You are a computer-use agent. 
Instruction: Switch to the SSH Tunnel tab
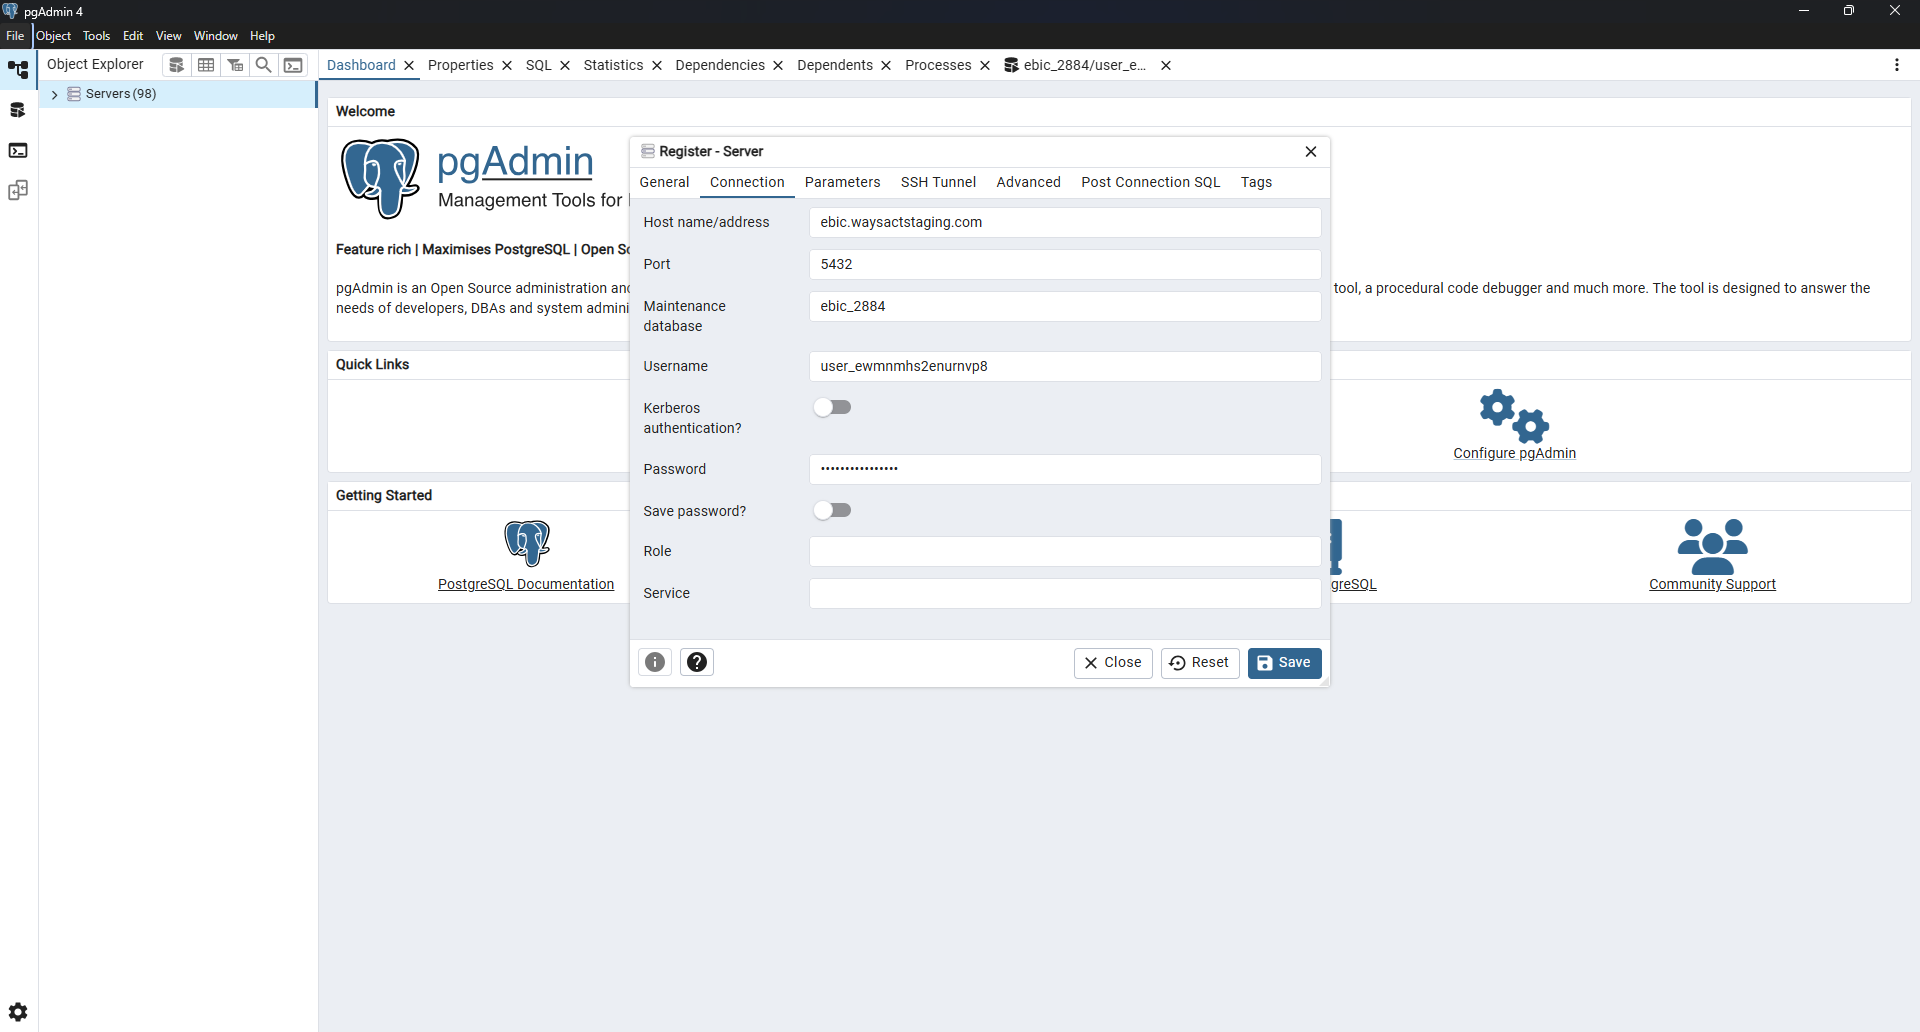click(x=937, y=182)
